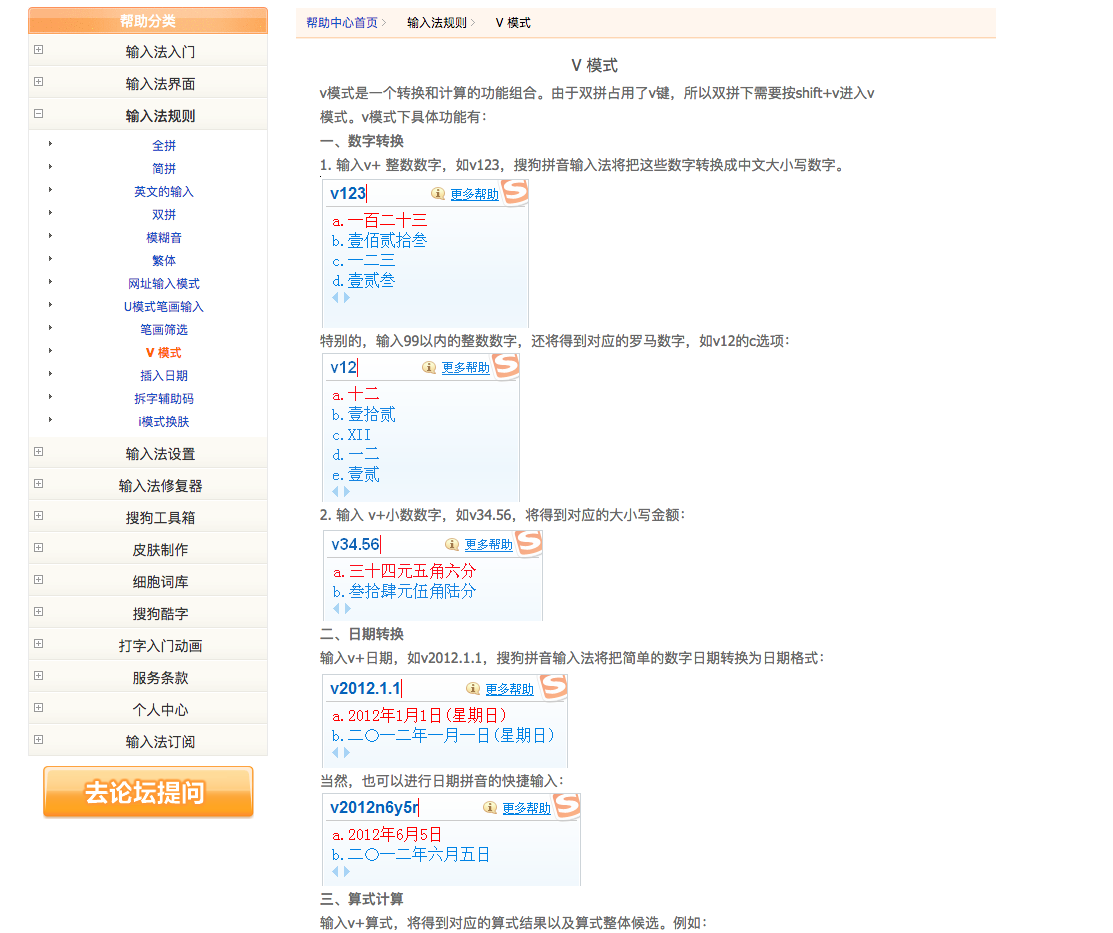Go to 帮助中心首页 breadcrumb
The height and width of the screenshot is (933, 1113).
click(x=342, y=23)
